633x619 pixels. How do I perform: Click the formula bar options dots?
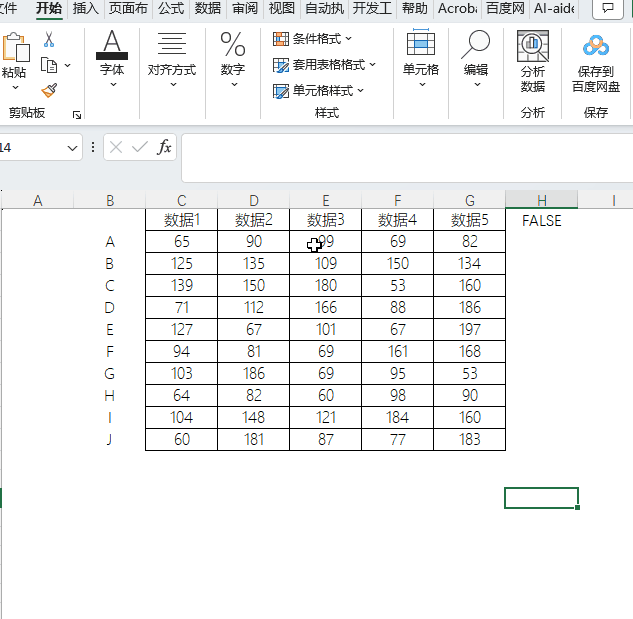[x=93, y=147]
